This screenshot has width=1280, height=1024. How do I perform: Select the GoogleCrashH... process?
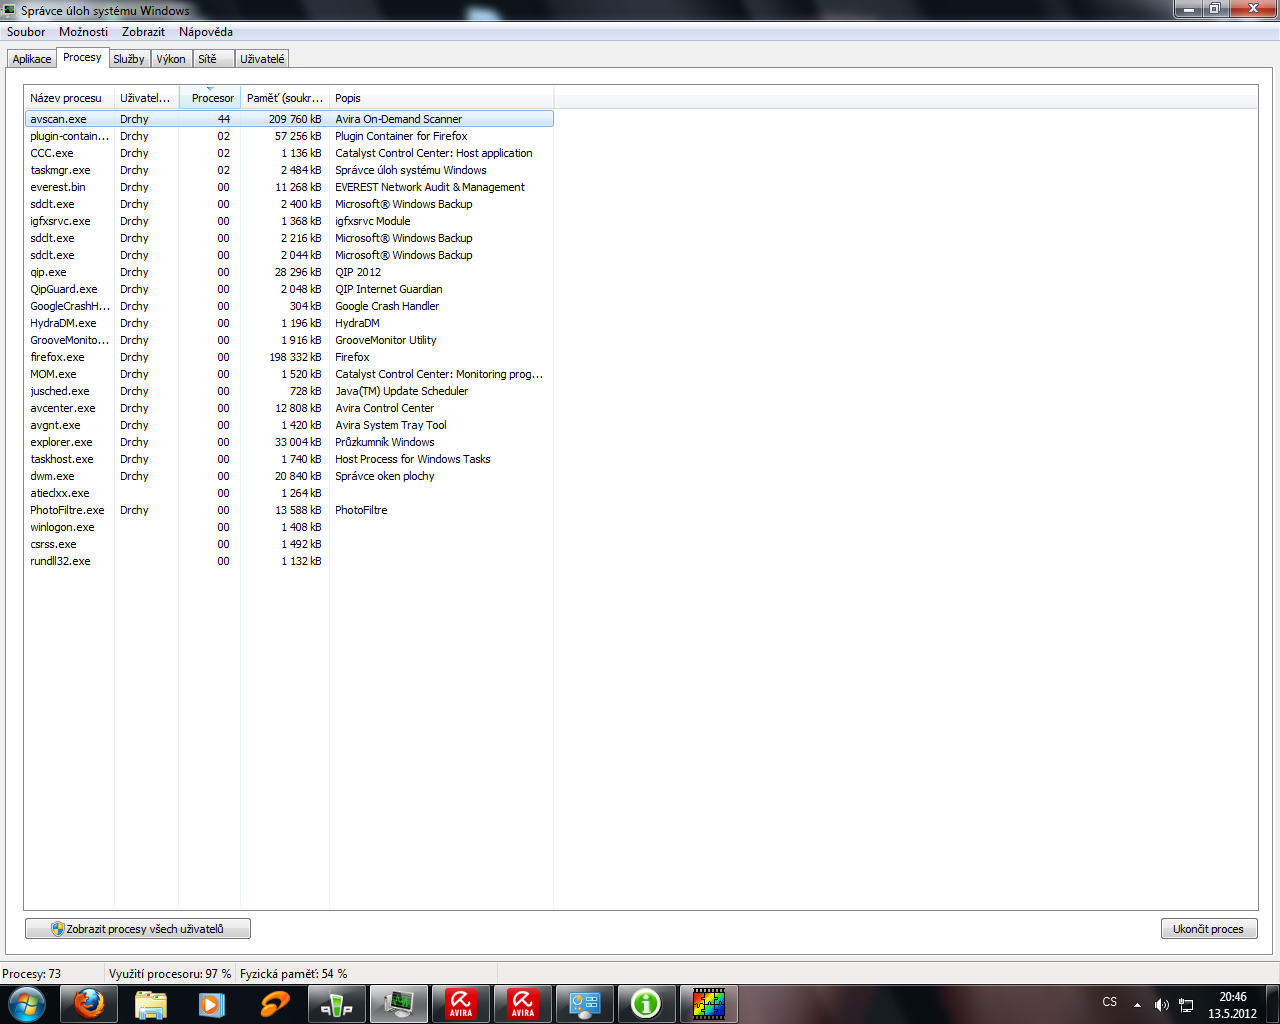click(289, 306)
